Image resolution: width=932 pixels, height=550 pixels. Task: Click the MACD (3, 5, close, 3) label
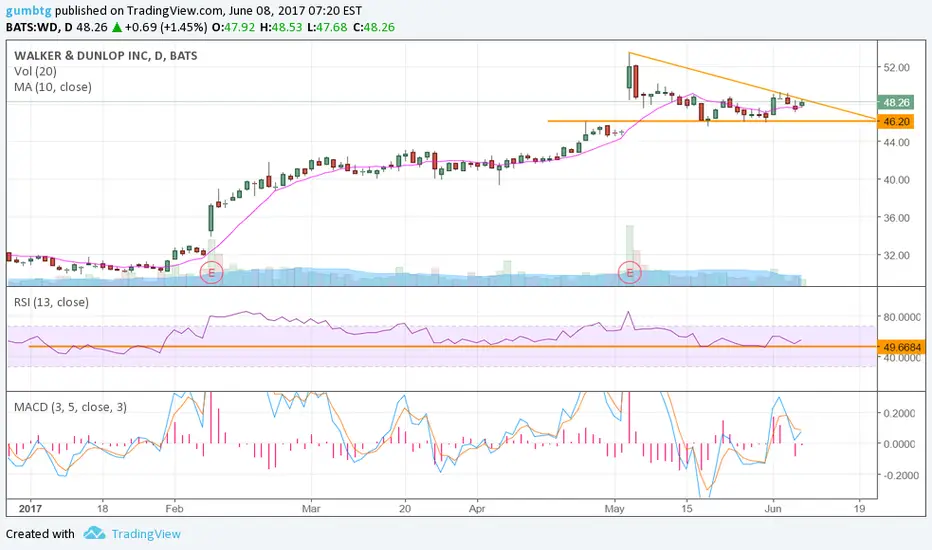click(71, 407)
